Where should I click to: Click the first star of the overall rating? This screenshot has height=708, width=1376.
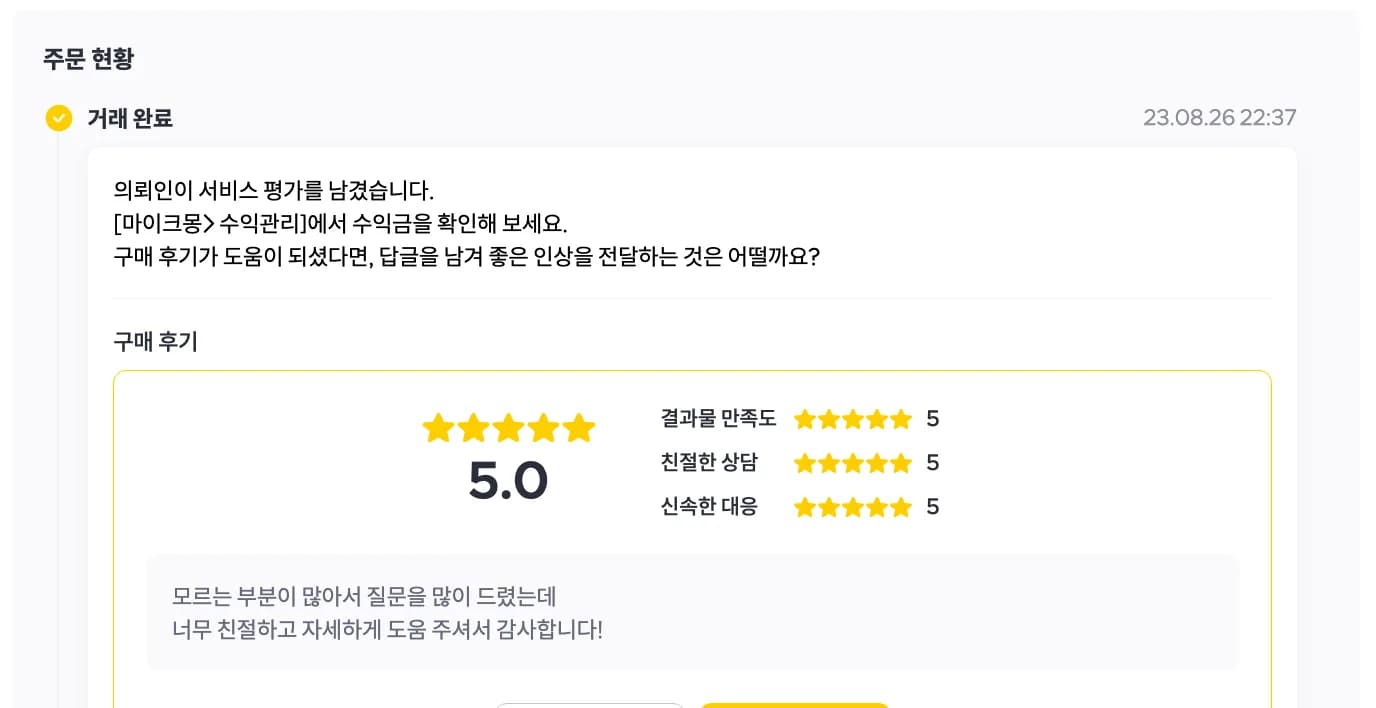438,429
